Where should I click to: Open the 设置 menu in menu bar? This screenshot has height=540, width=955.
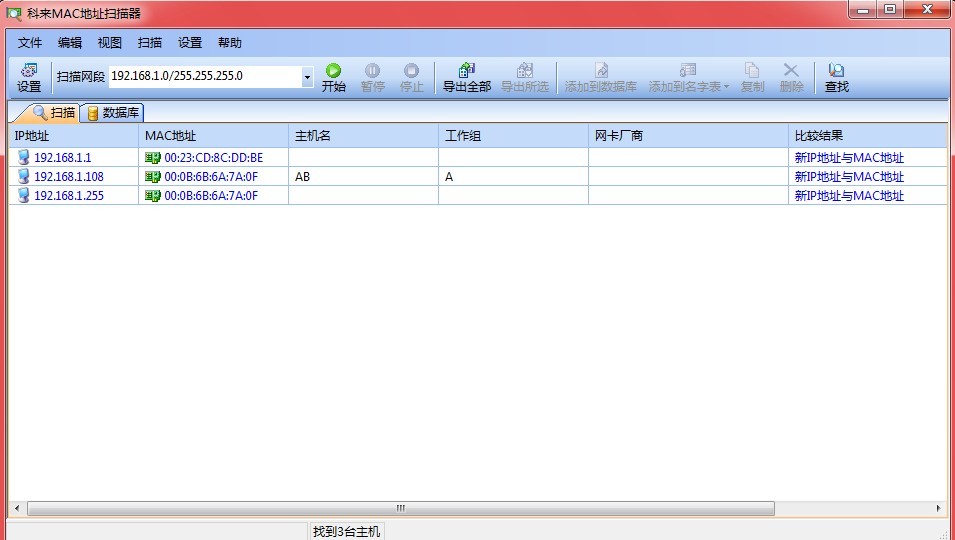[x=189, y=43]
